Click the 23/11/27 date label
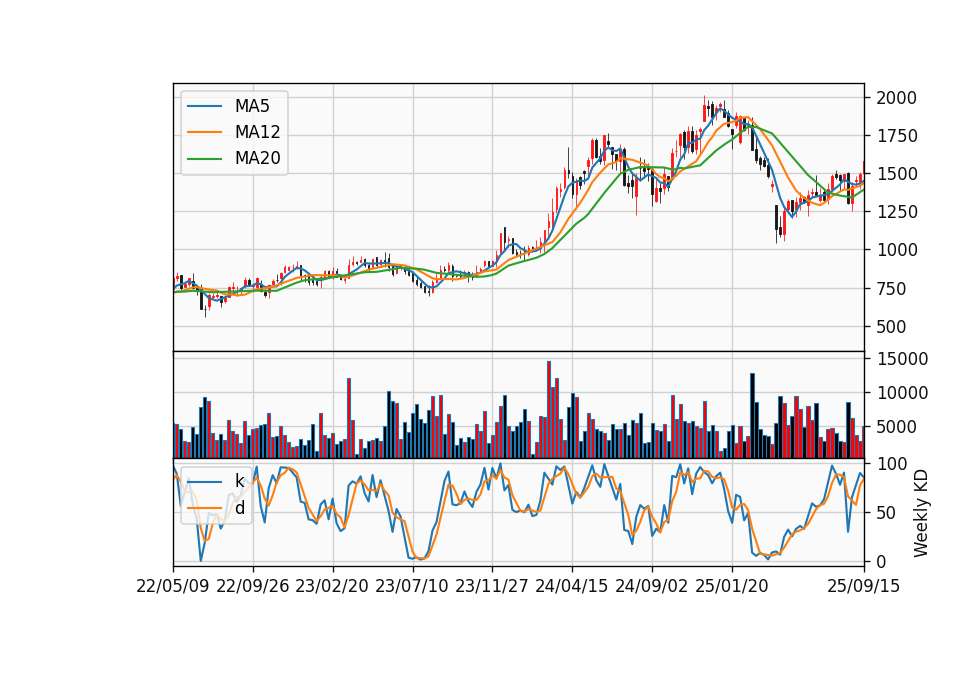This screenshot has width=960, height=690. coord(492,586)
